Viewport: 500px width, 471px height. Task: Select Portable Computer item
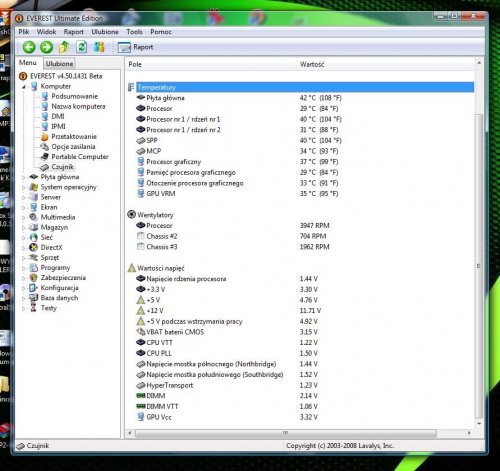pyautogui.click(x=80, y=157)
